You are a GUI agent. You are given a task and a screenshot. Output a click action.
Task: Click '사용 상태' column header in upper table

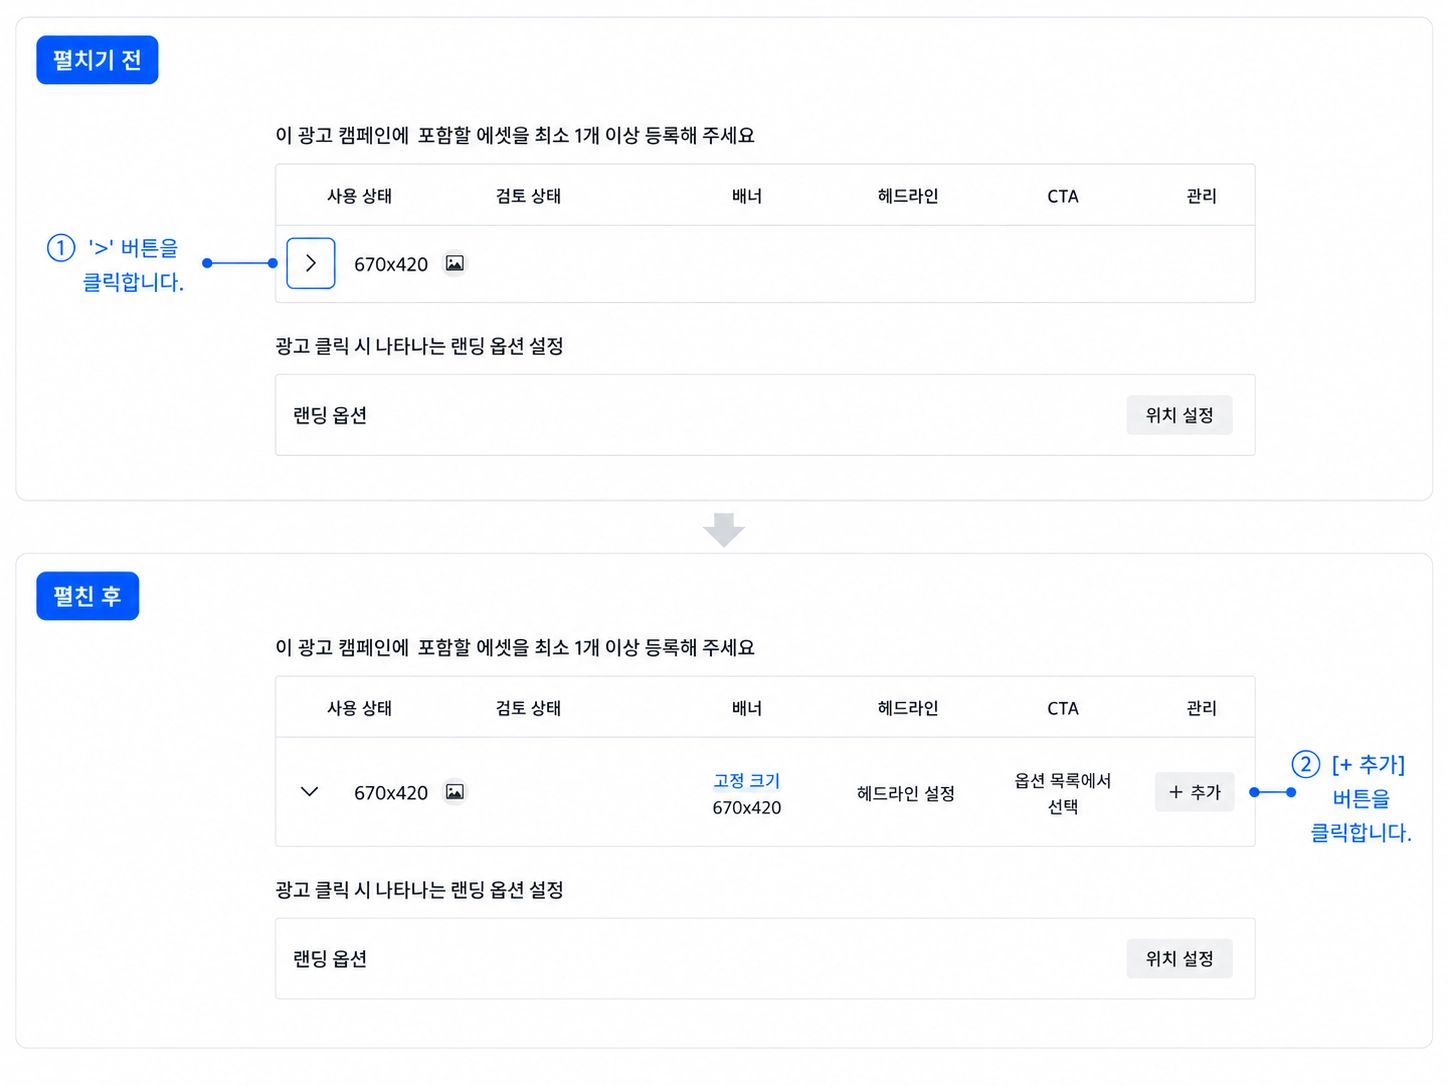coord(360,196)
